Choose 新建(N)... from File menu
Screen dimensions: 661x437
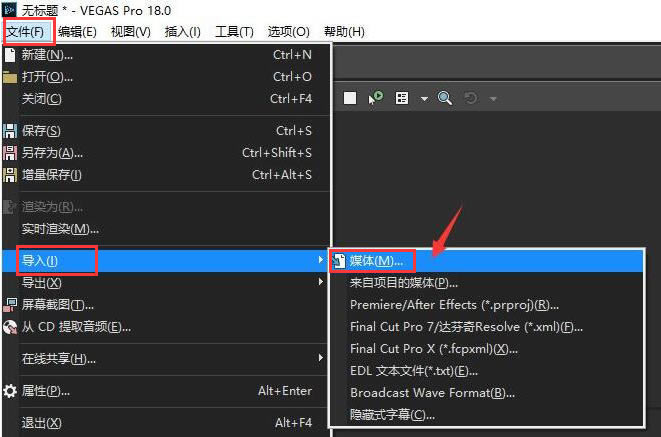click(x=166, y=55)
